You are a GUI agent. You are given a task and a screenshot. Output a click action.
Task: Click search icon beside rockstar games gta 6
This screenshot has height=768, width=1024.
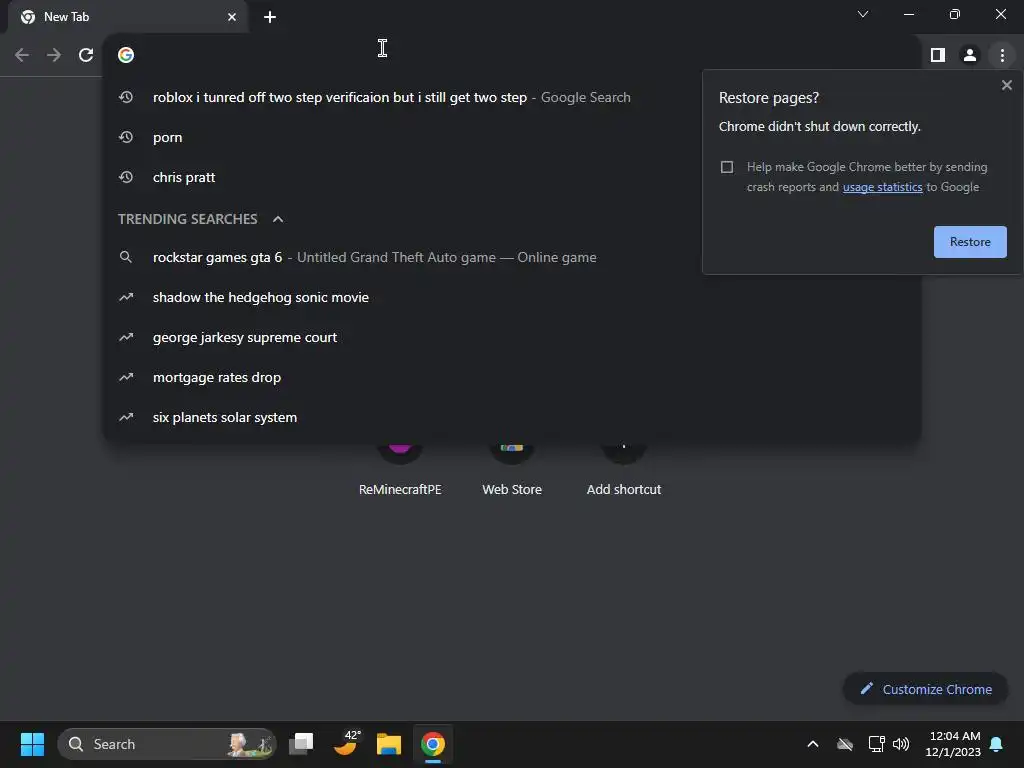pyautogui.click(x=126, y=257)
